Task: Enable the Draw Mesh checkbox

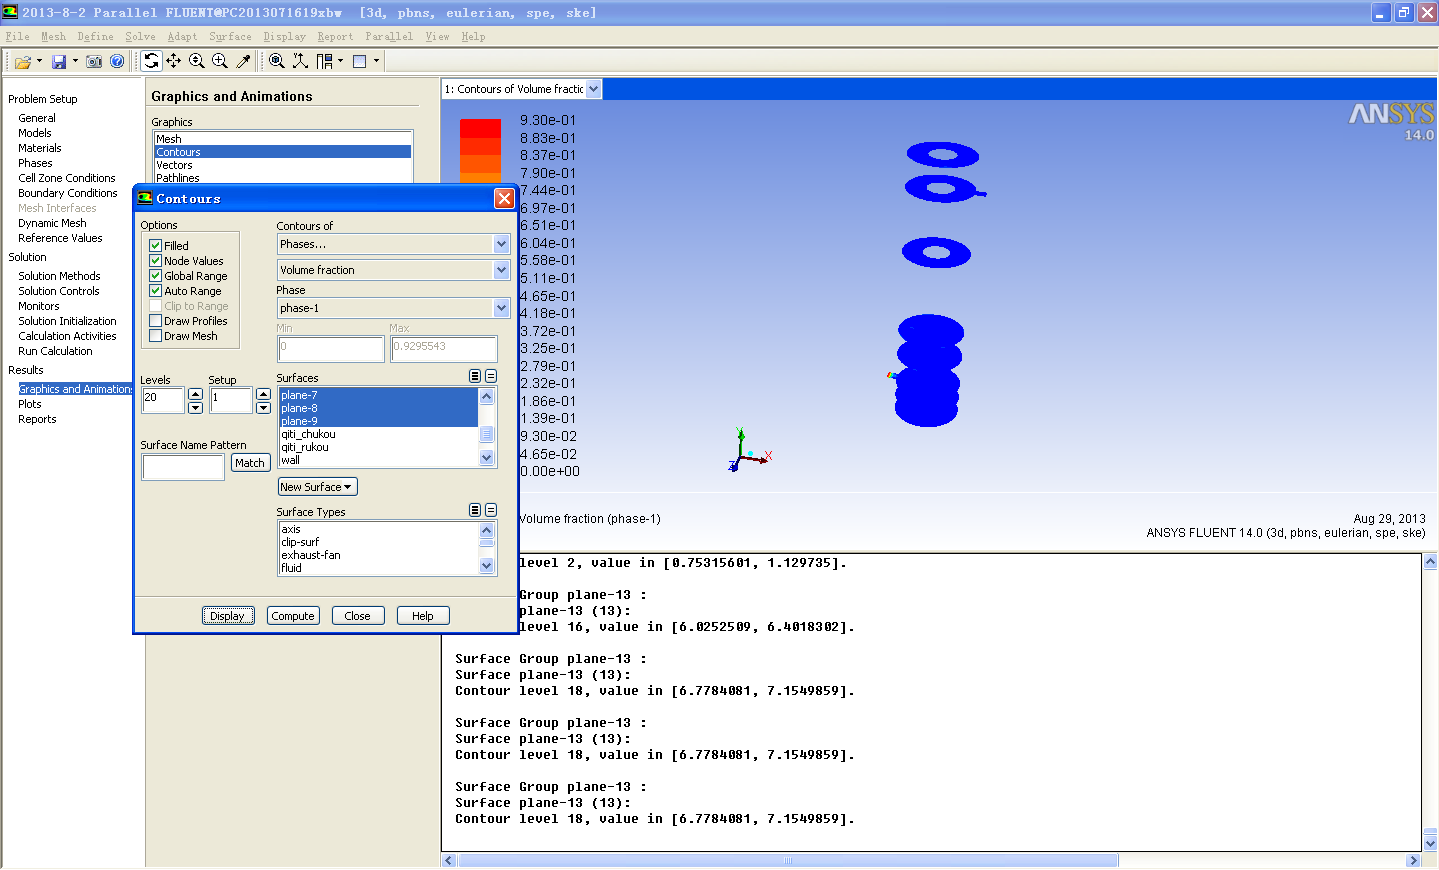Action: click(156, 336)
